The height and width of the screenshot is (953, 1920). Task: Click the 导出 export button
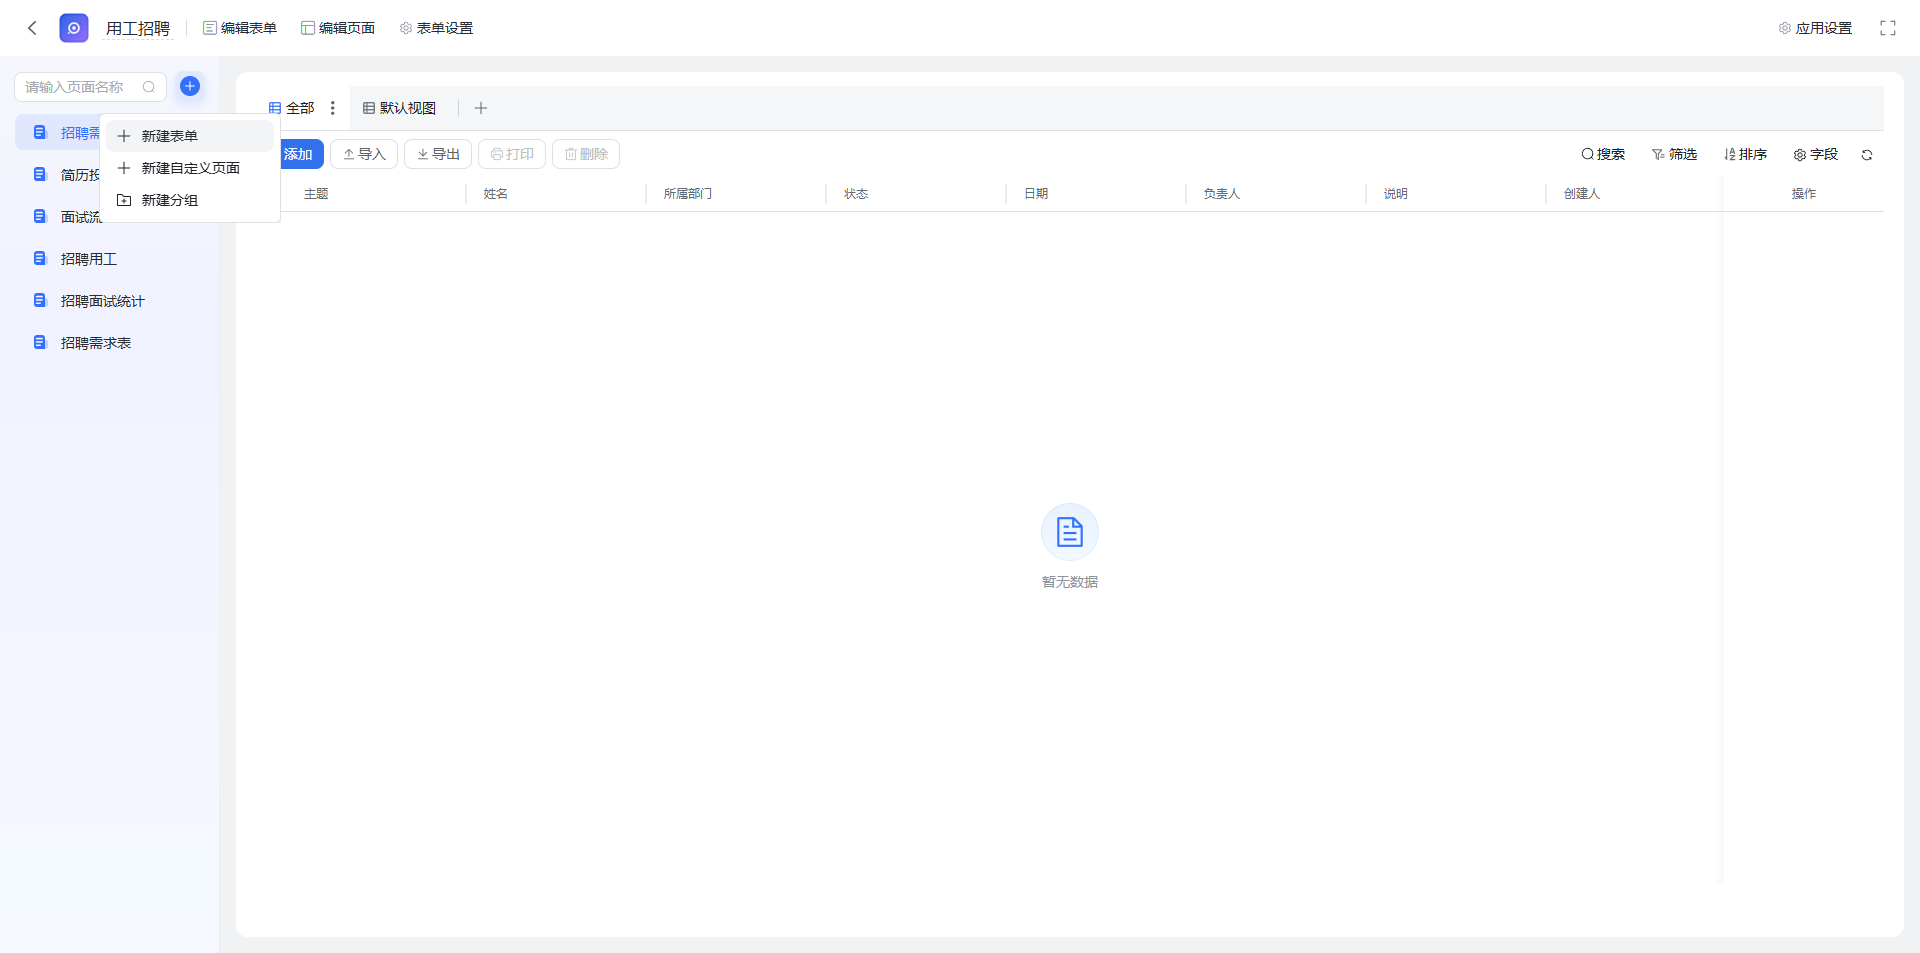438,154
